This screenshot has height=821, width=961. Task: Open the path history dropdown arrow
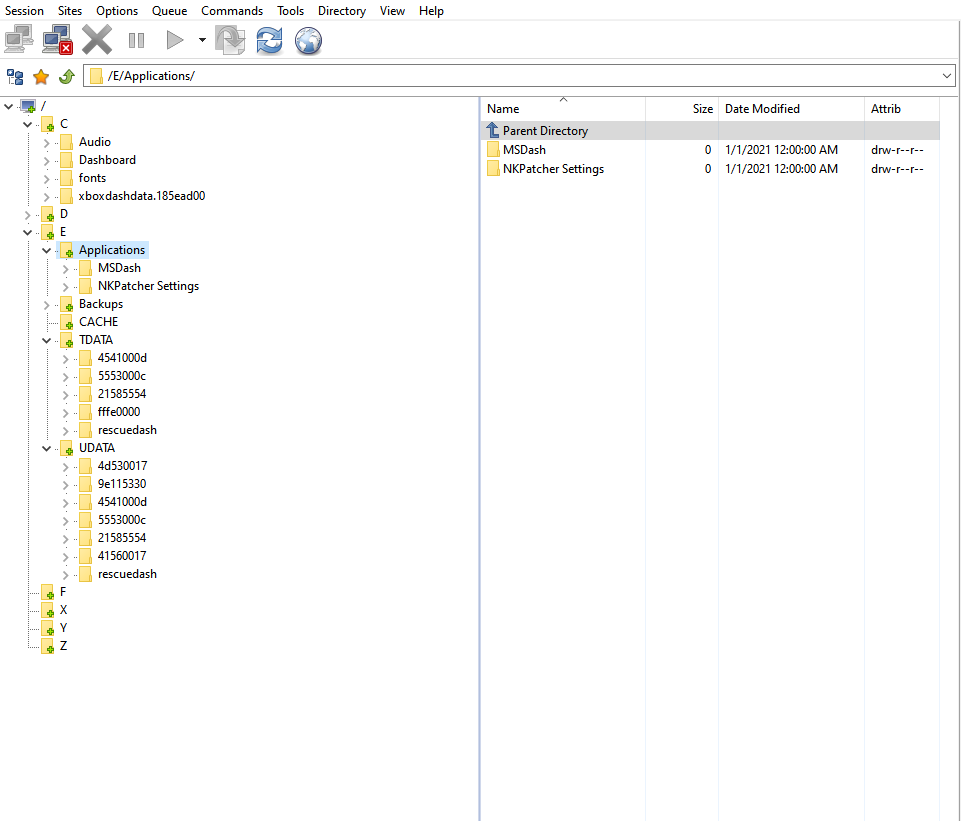tap(946, 76)
